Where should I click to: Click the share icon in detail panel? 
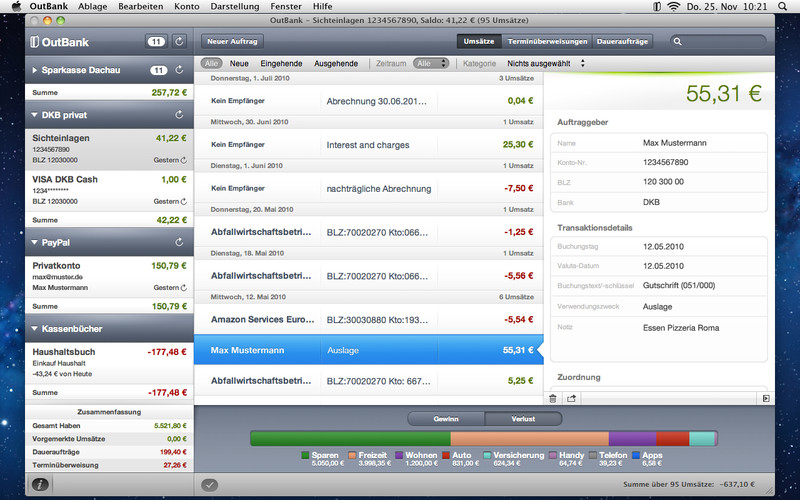coord(572,398)
